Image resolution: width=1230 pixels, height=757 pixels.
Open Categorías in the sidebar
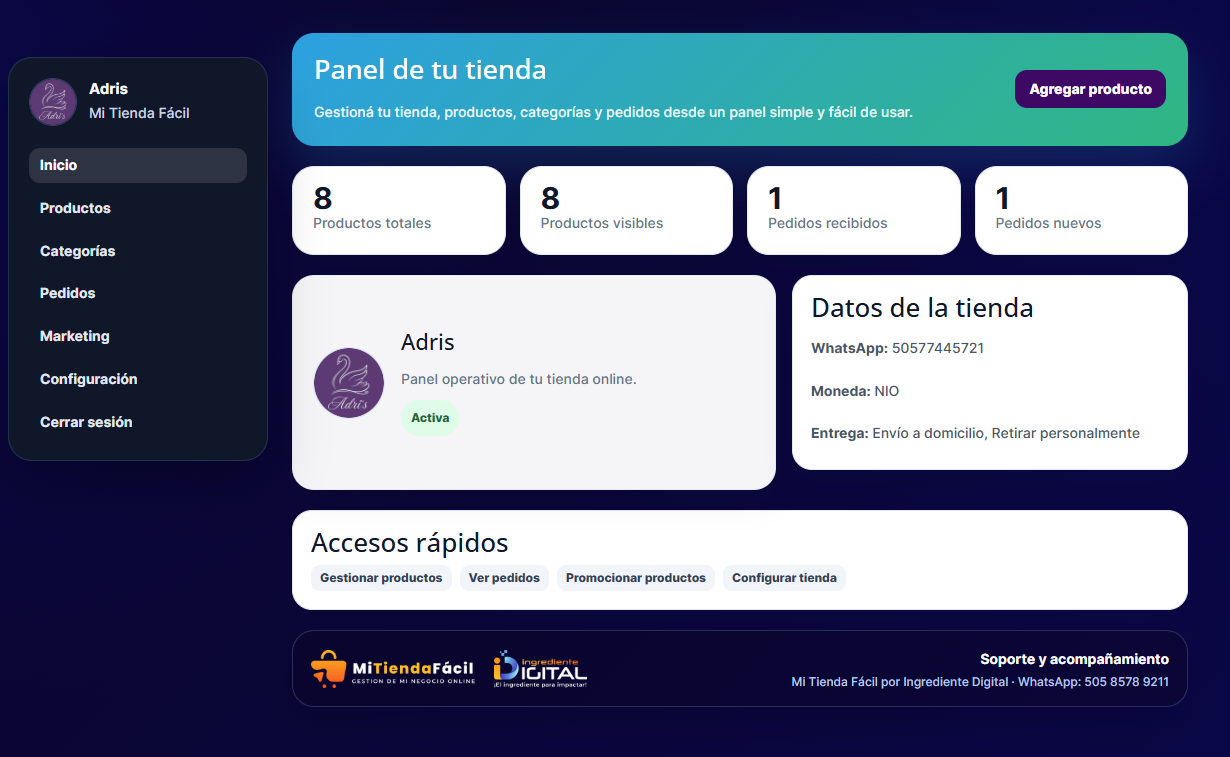(138, 251)
